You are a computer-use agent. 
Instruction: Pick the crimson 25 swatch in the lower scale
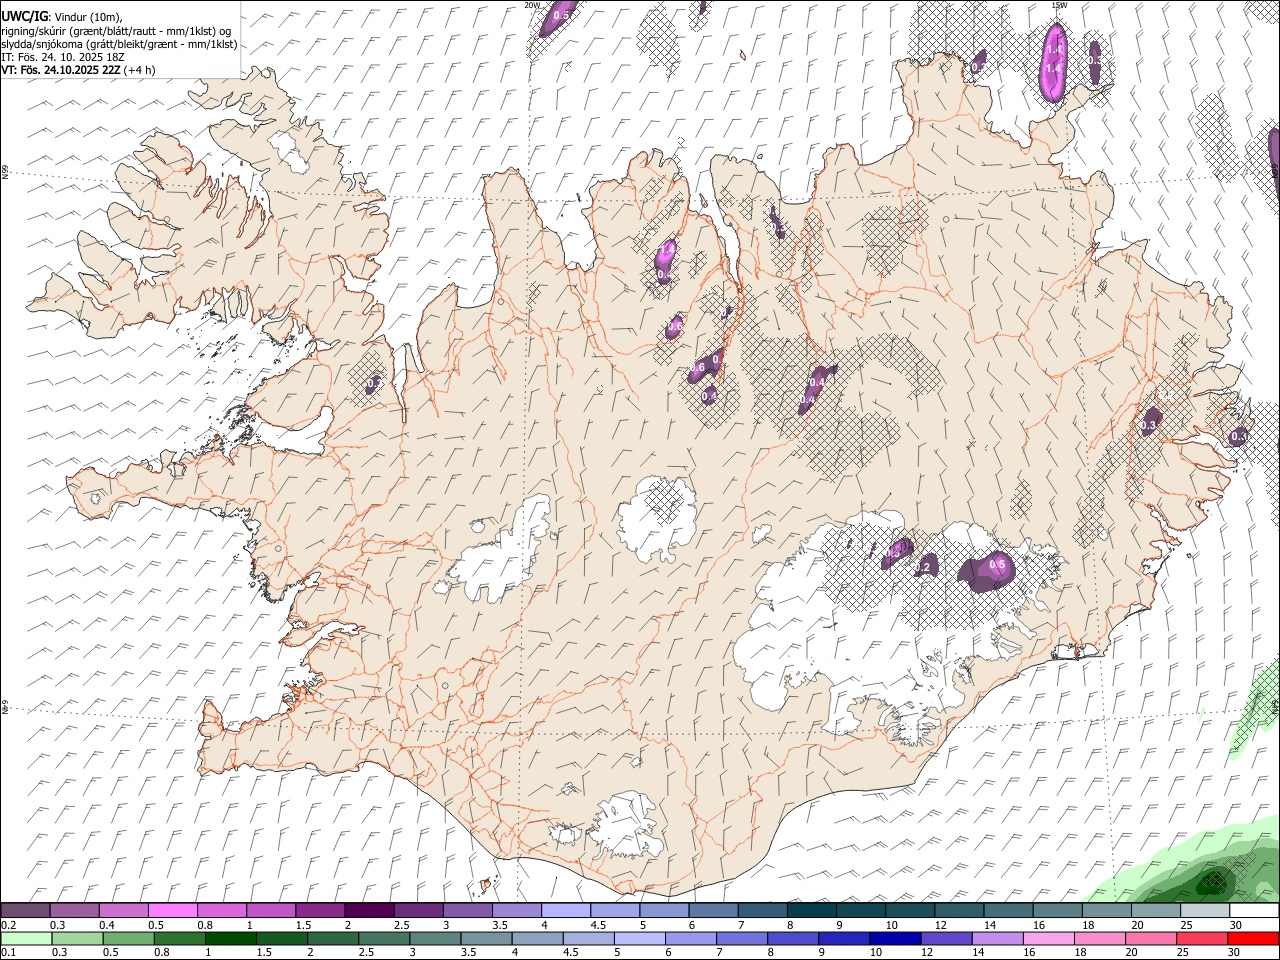(1202, 938)
